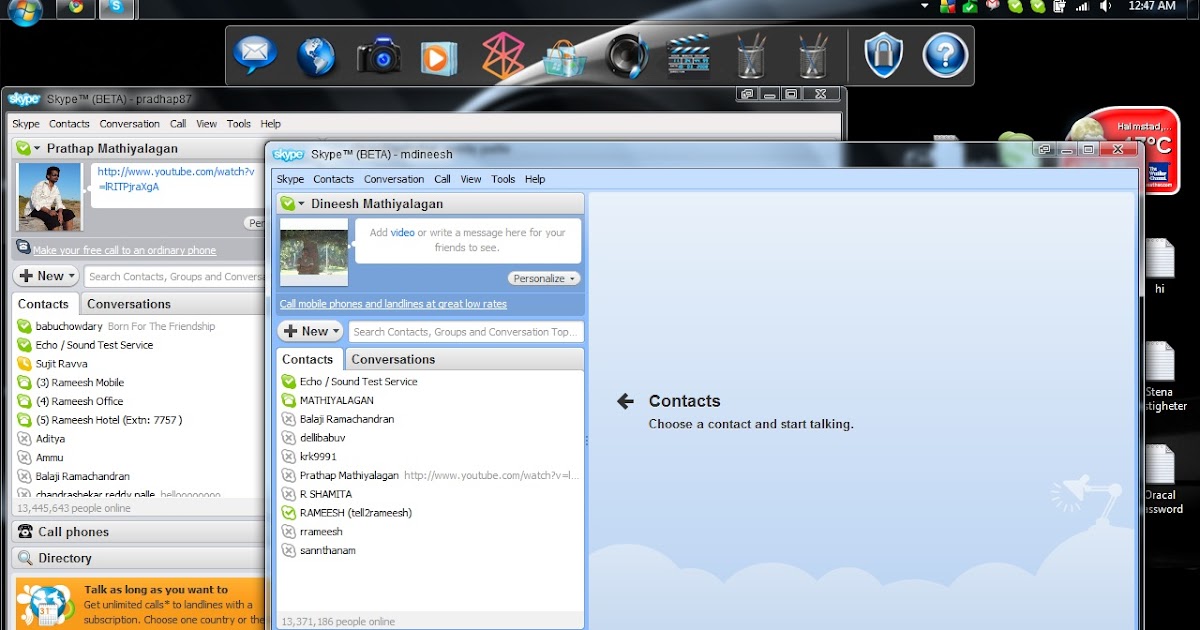Open the shield lock dock icon
Image resolution: width=1200 pixels, height=630 pixels.
click(x=884, y=56)
